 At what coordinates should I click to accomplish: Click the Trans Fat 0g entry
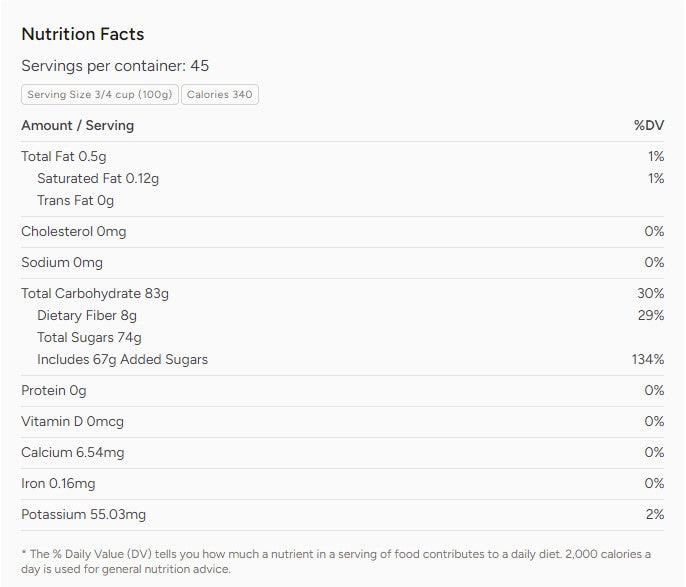point(76,201)
